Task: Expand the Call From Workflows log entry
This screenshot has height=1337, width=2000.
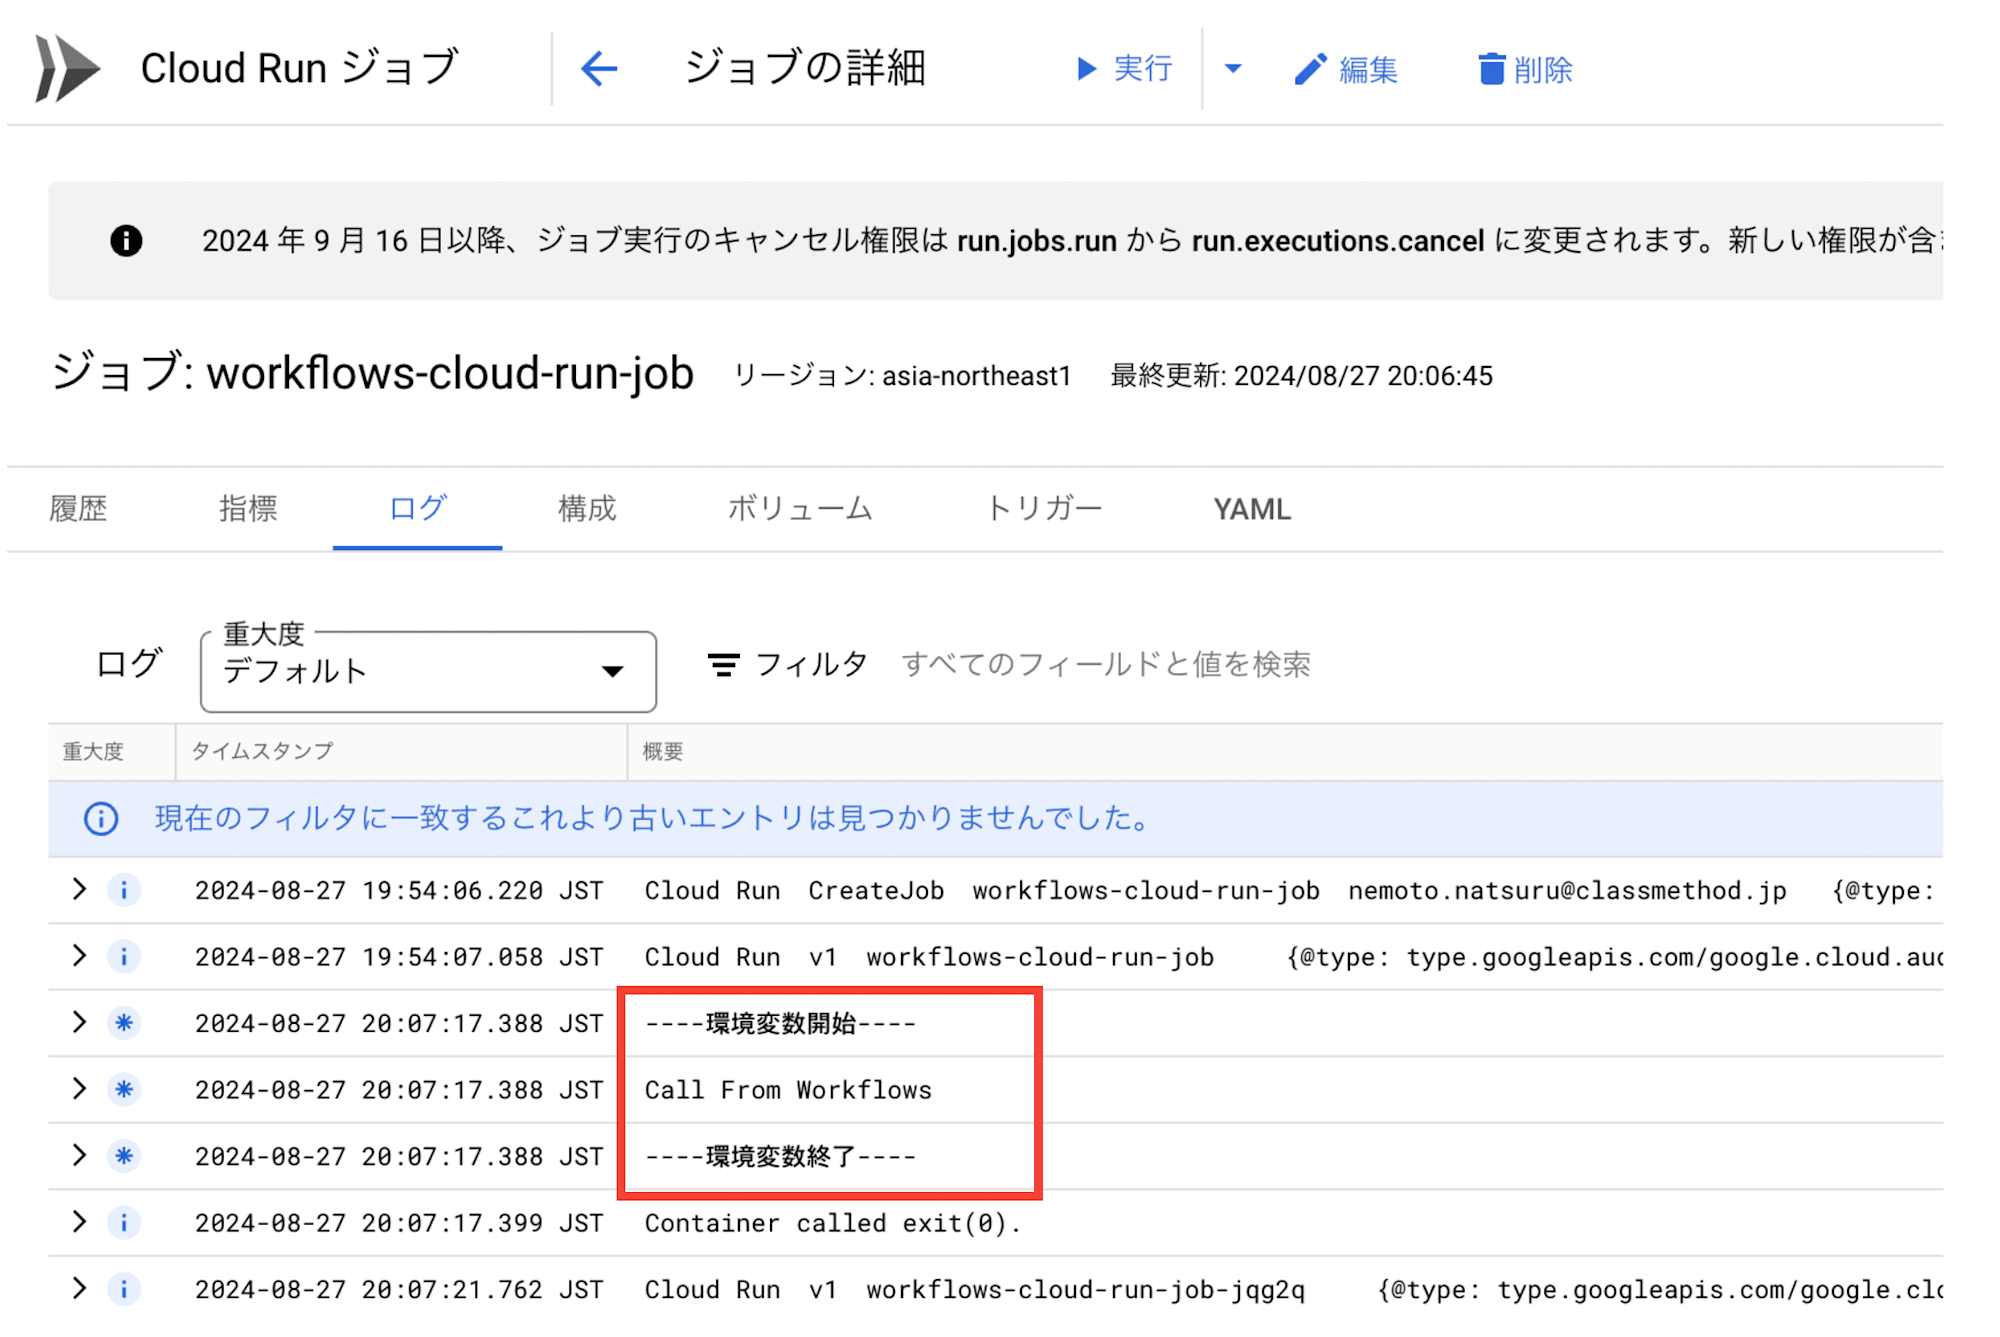Action: click(79, 1088)
